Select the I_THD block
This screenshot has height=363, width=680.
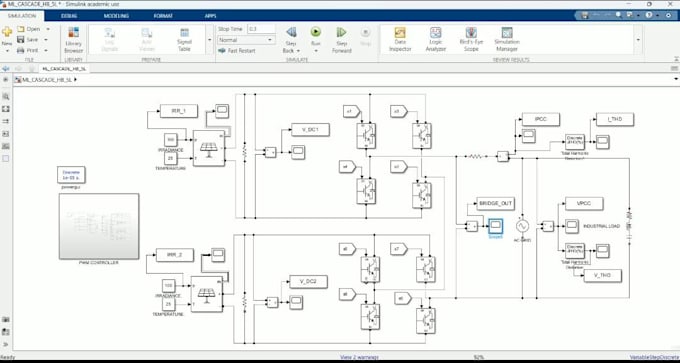pos(615,119)
